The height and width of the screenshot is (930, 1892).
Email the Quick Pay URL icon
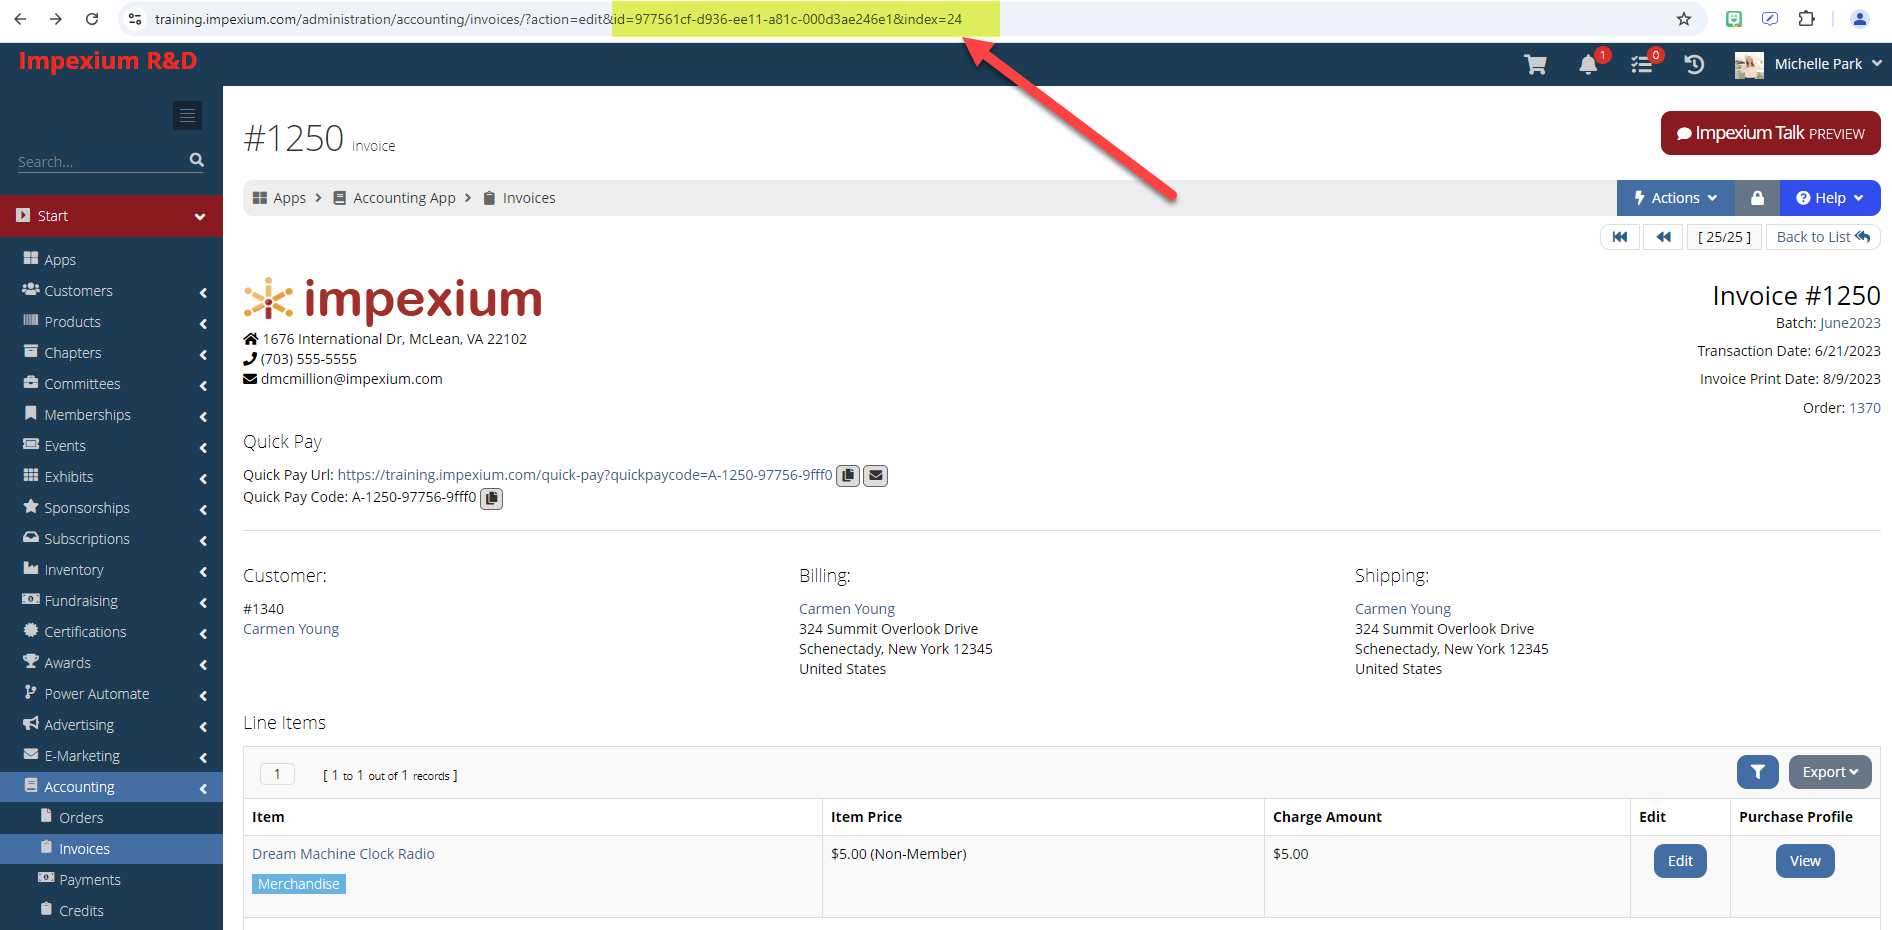point(876,476)
